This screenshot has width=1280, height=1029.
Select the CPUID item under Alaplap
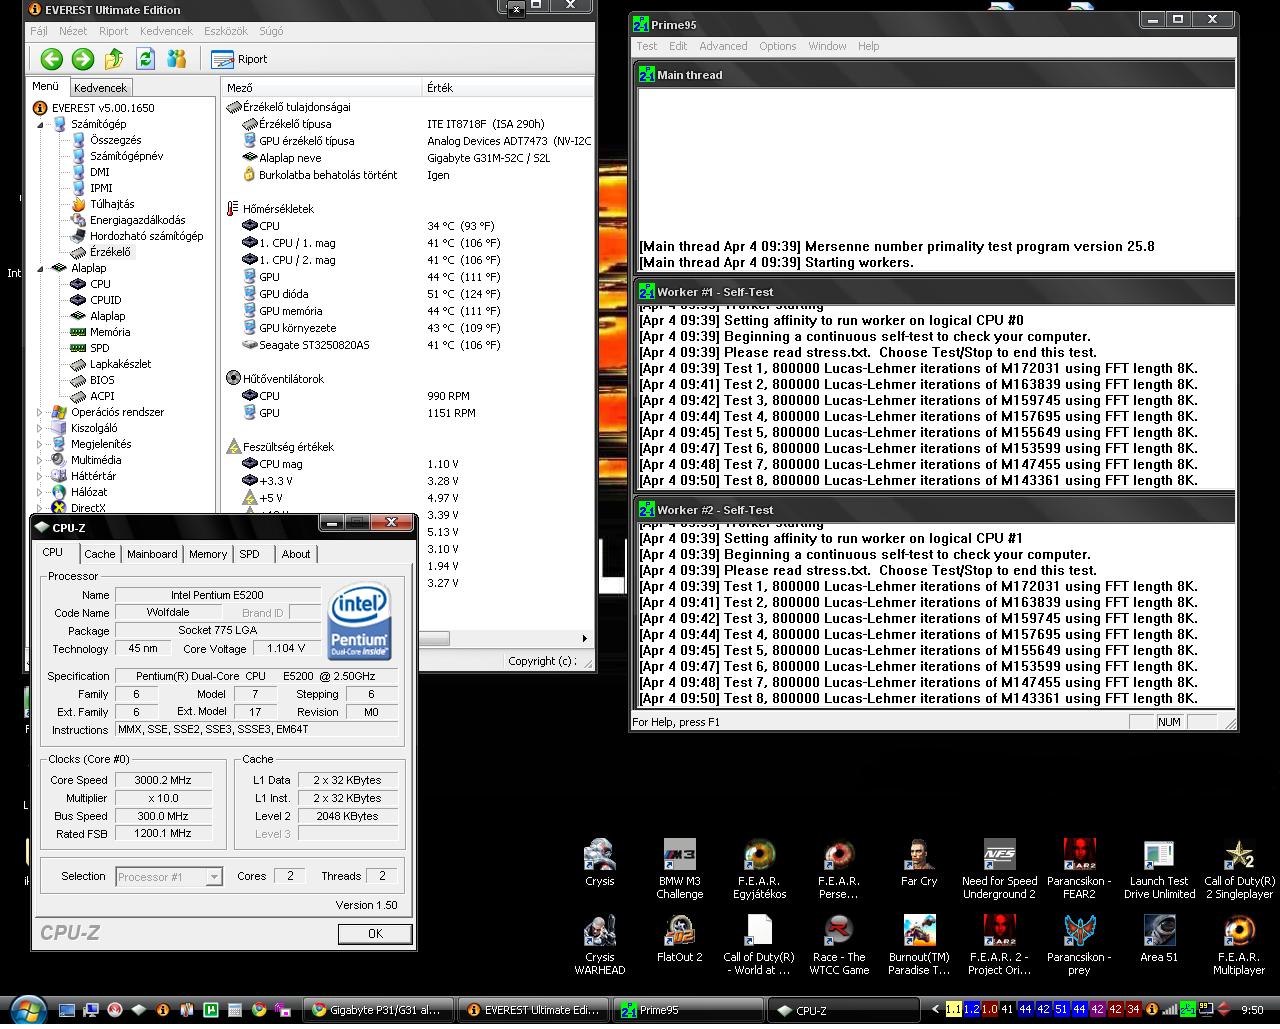click(105, 300)
